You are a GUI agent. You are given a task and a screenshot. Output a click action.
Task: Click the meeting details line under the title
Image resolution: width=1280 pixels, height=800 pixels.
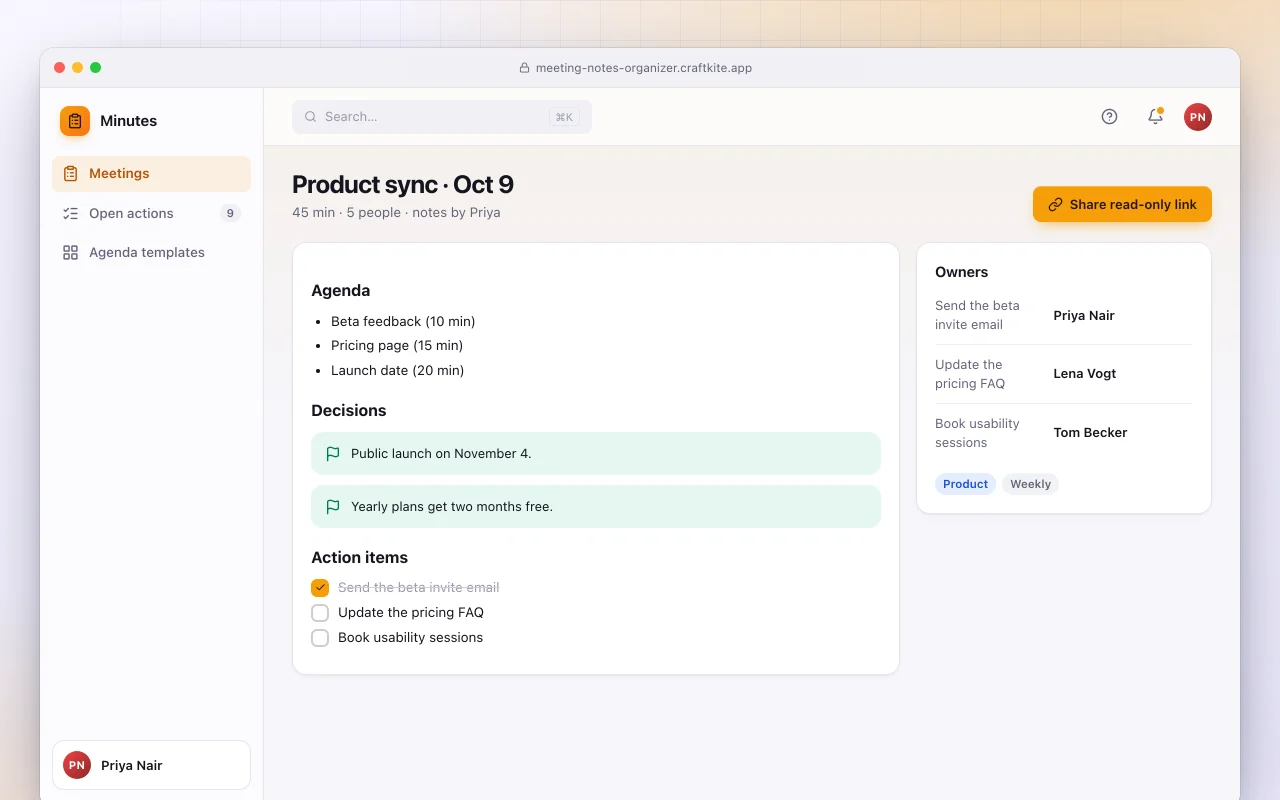[x=396, y=213]
